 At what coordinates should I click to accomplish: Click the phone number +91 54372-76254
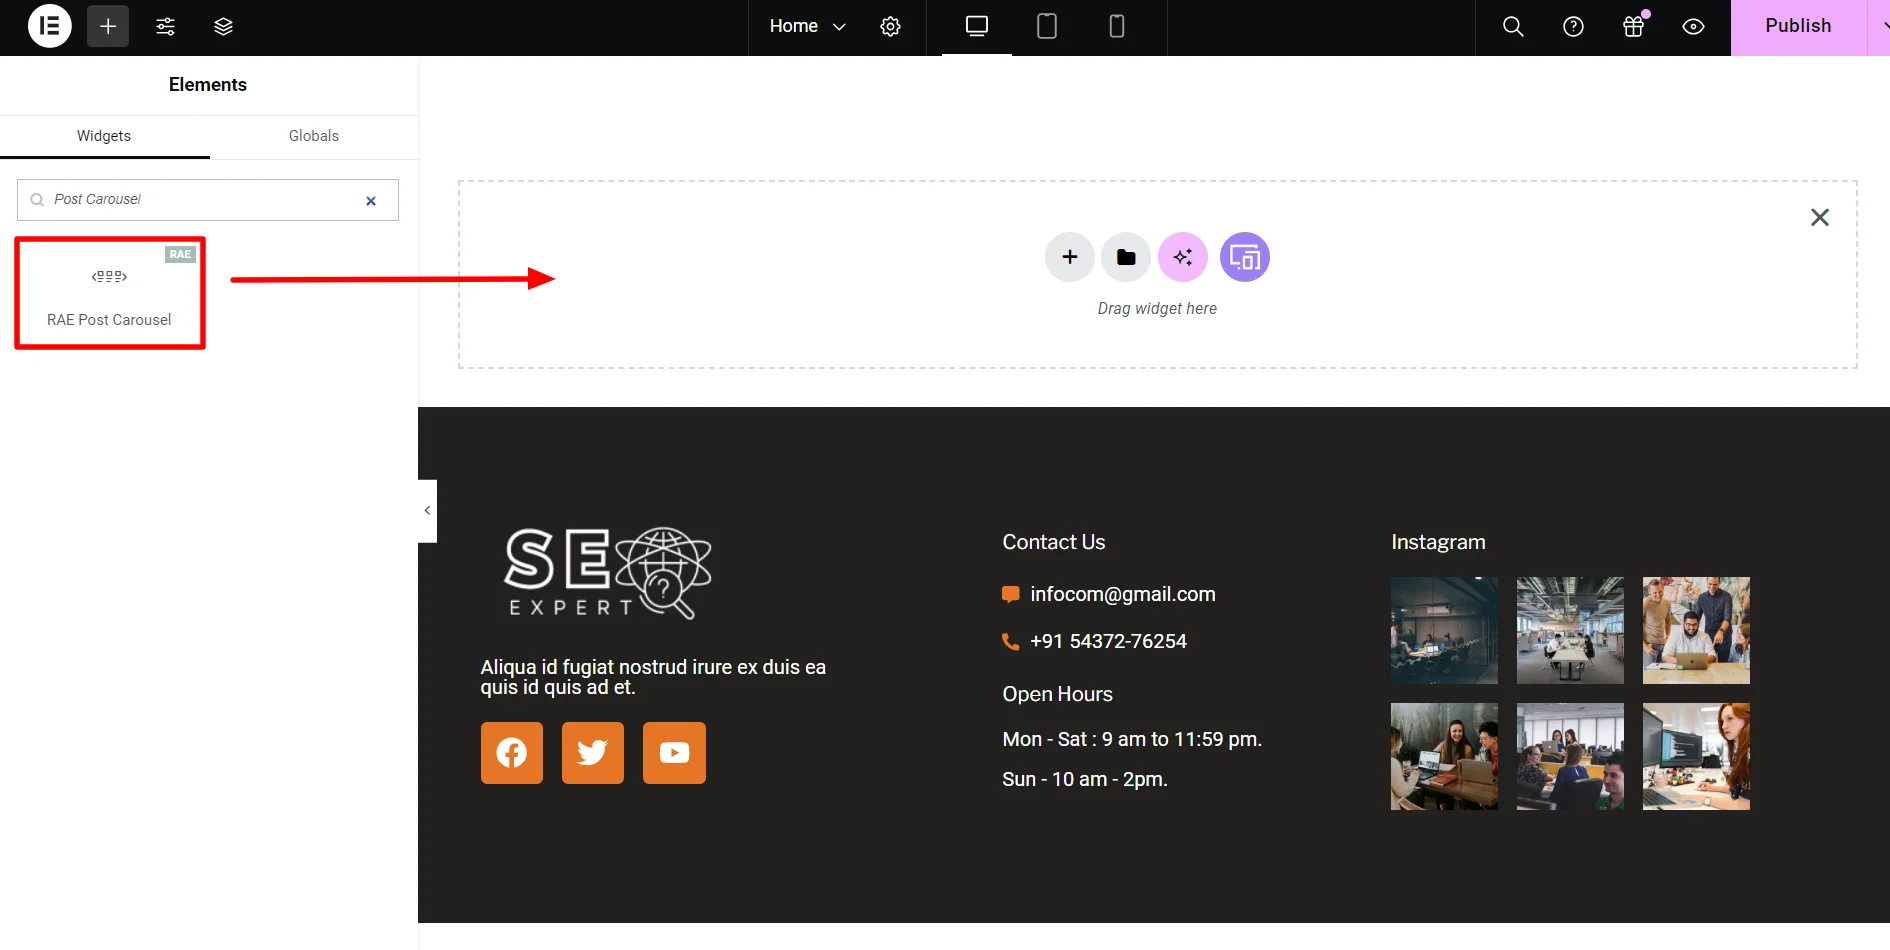[x=1108, y=641]
